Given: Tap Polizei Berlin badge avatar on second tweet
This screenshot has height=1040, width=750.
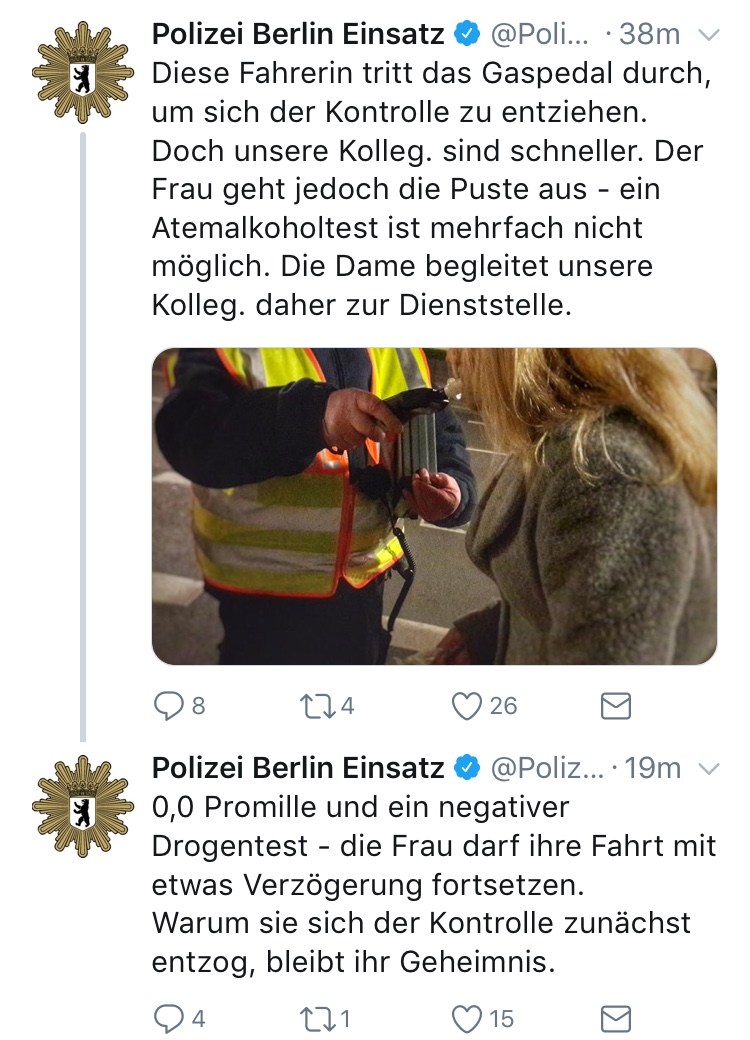Looking at the screenshot, I should point(82,802).
